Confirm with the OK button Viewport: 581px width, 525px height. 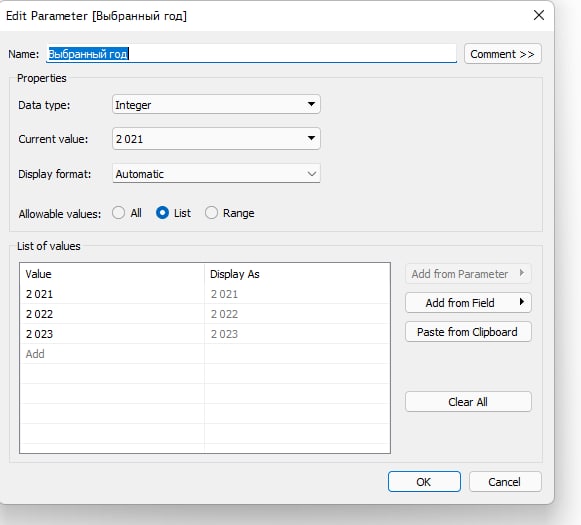424,482
